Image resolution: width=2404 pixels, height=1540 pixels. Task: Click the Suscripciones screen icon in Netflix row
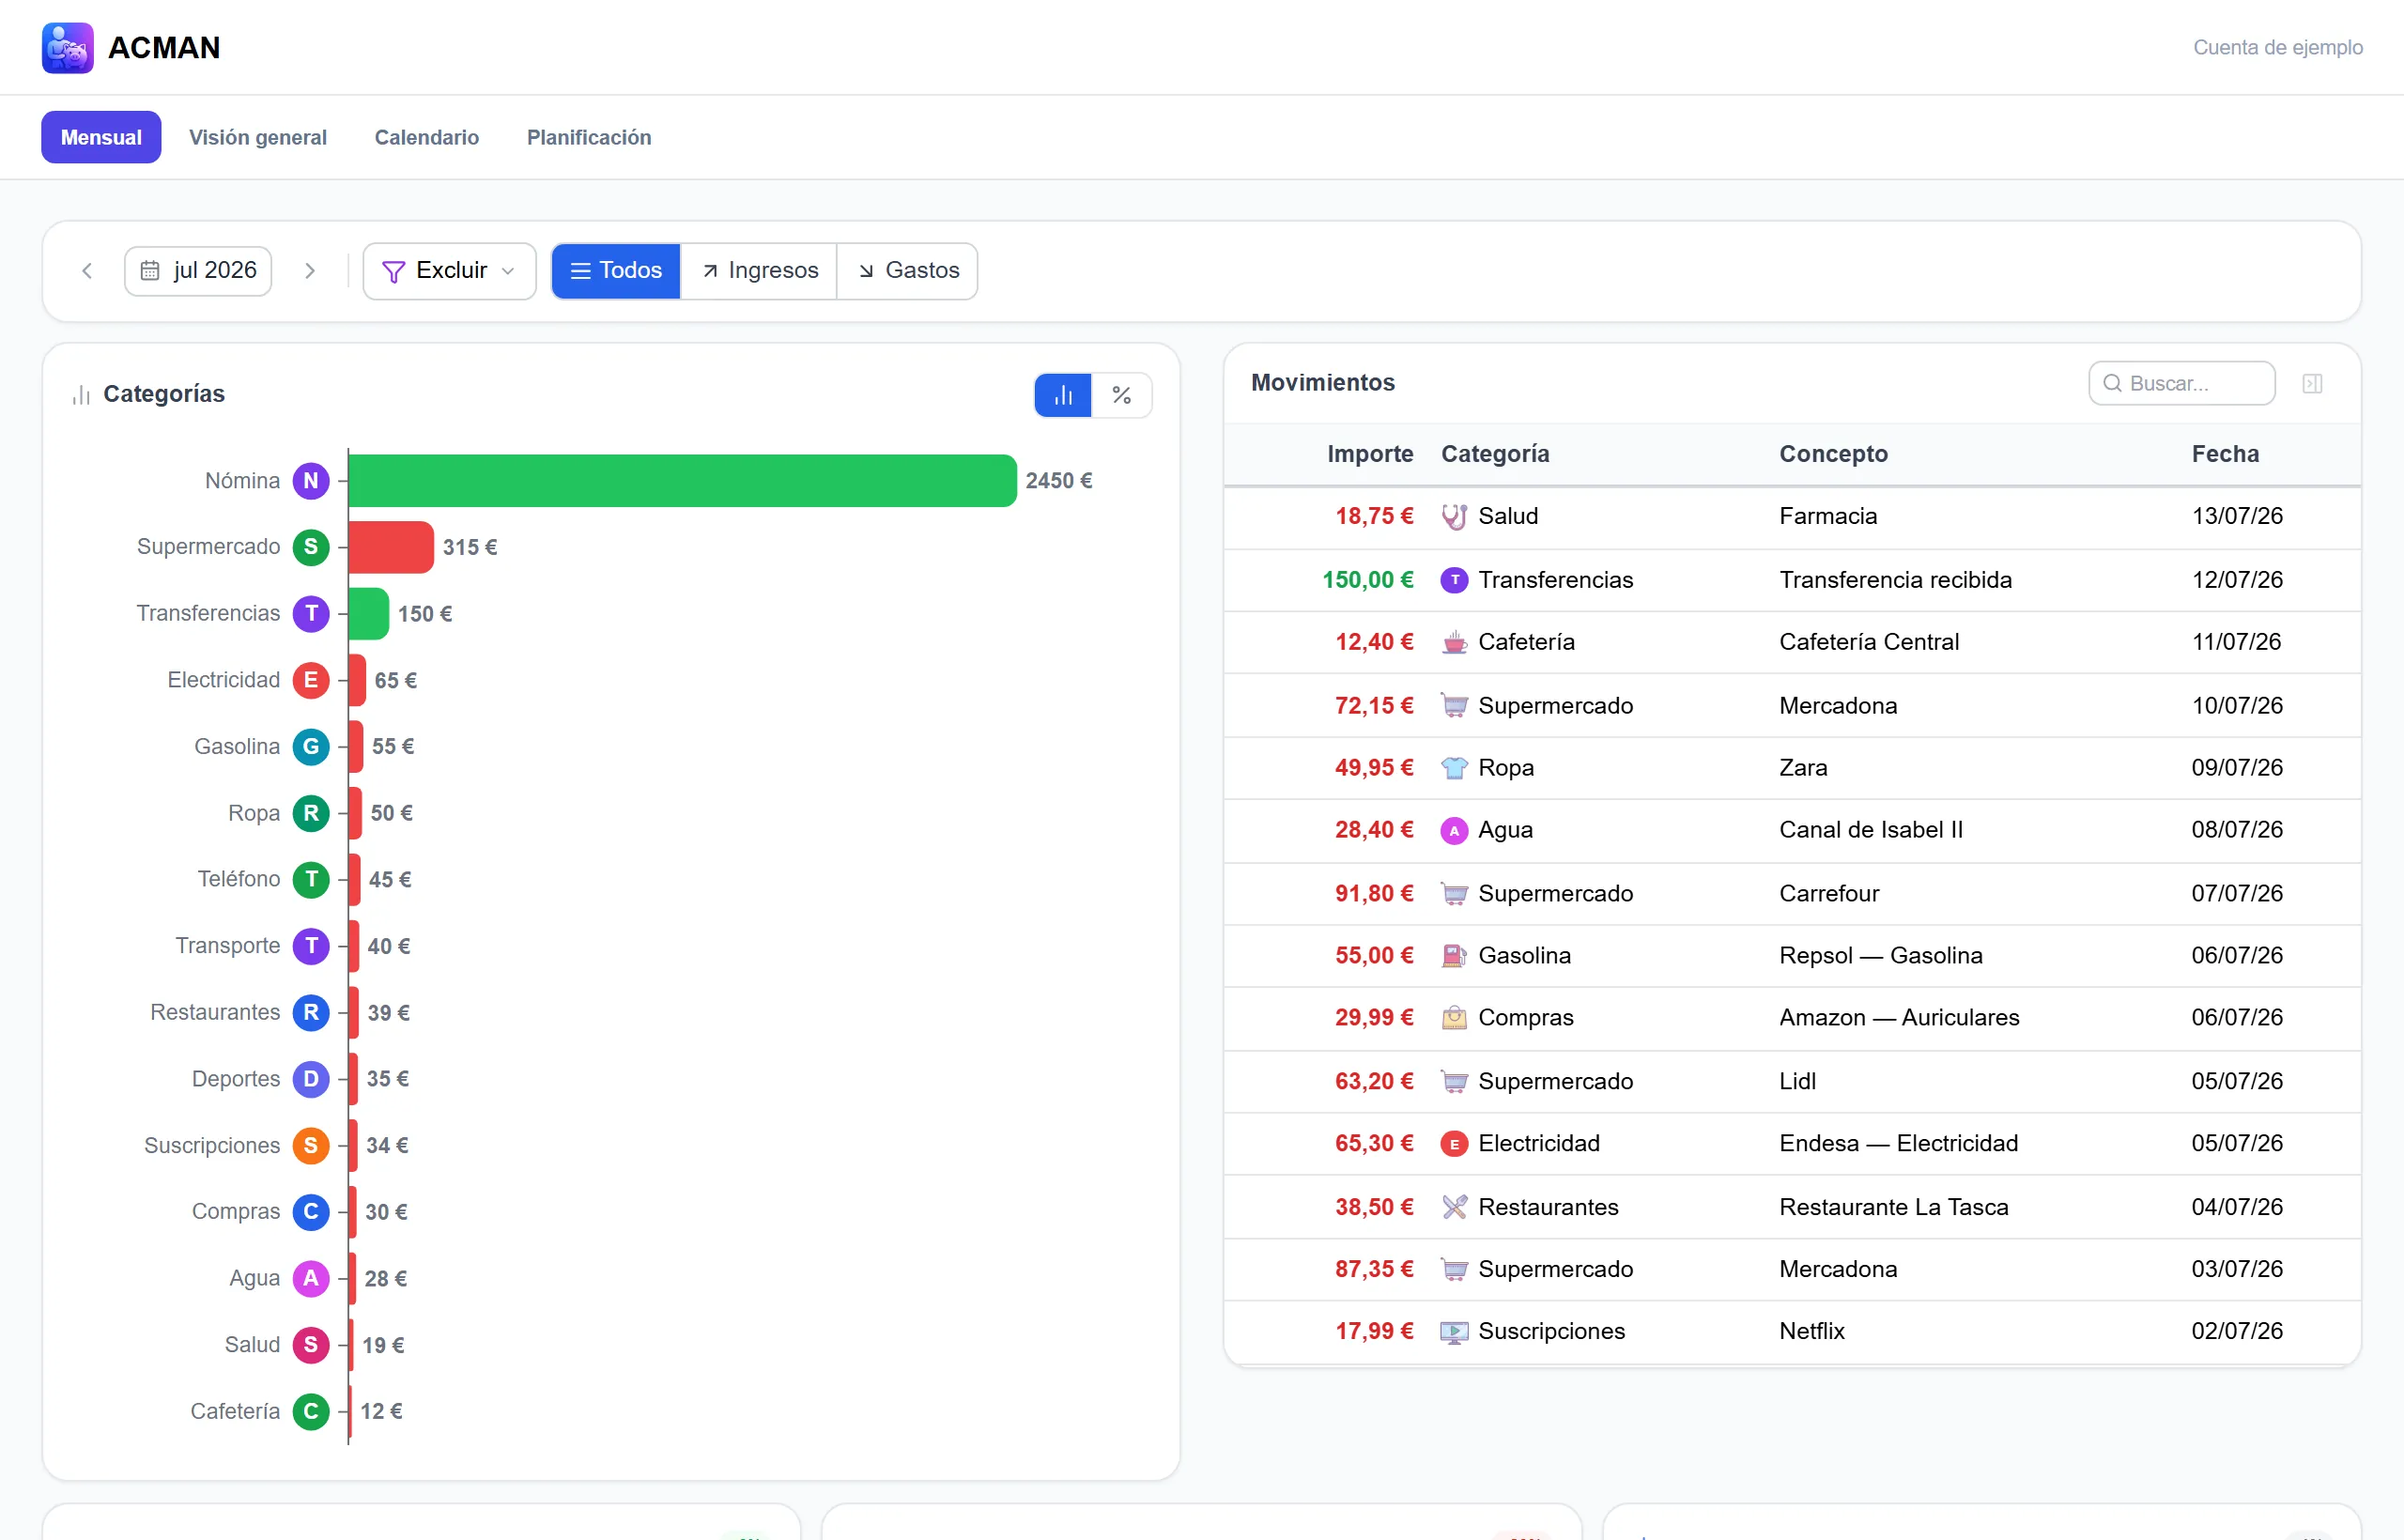(x=1454, y=1332)
